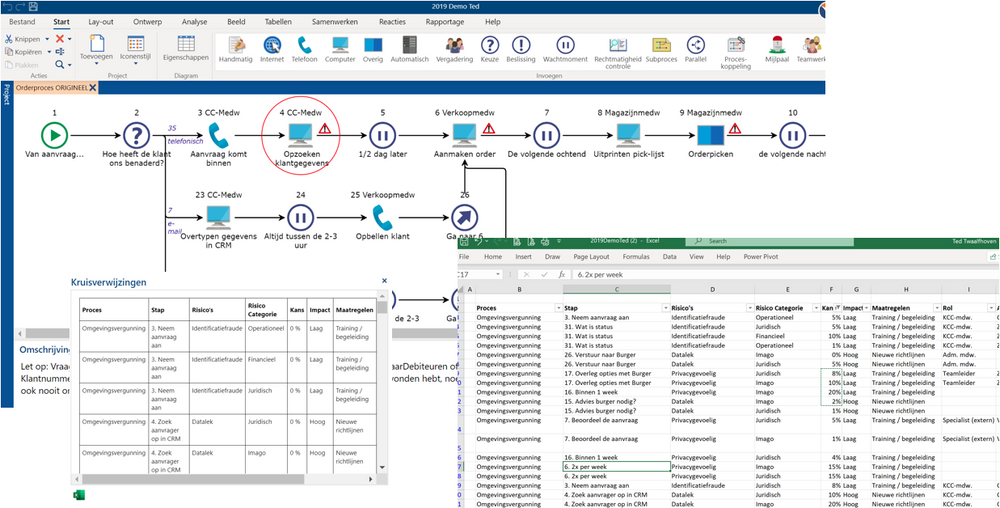Screen dimensions: 1000x508
Task: Open the Kopiëren dropdown arrow
Action: point(47,52)
